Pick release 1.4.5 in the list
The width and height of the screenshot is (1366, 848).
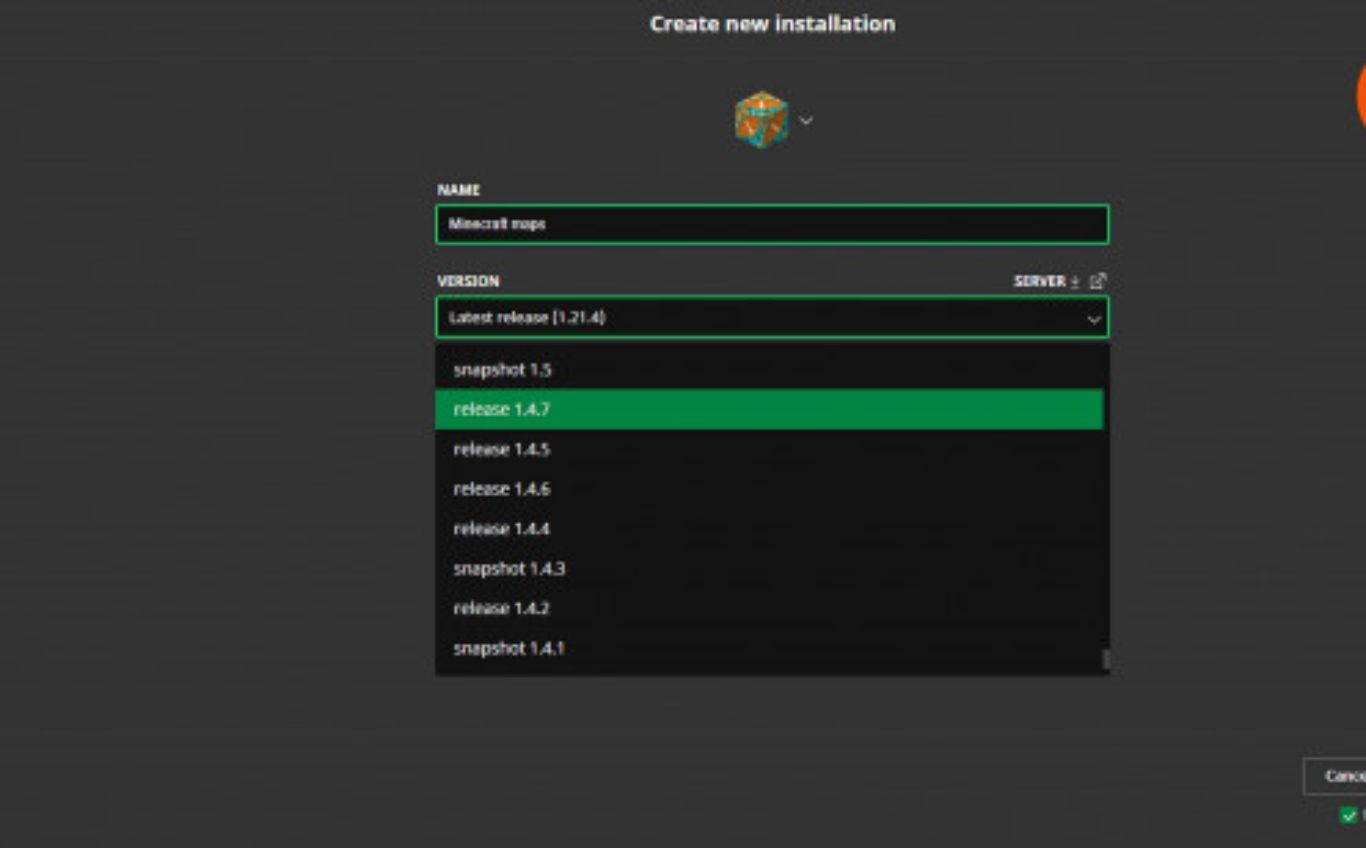[x=770, y=449]
